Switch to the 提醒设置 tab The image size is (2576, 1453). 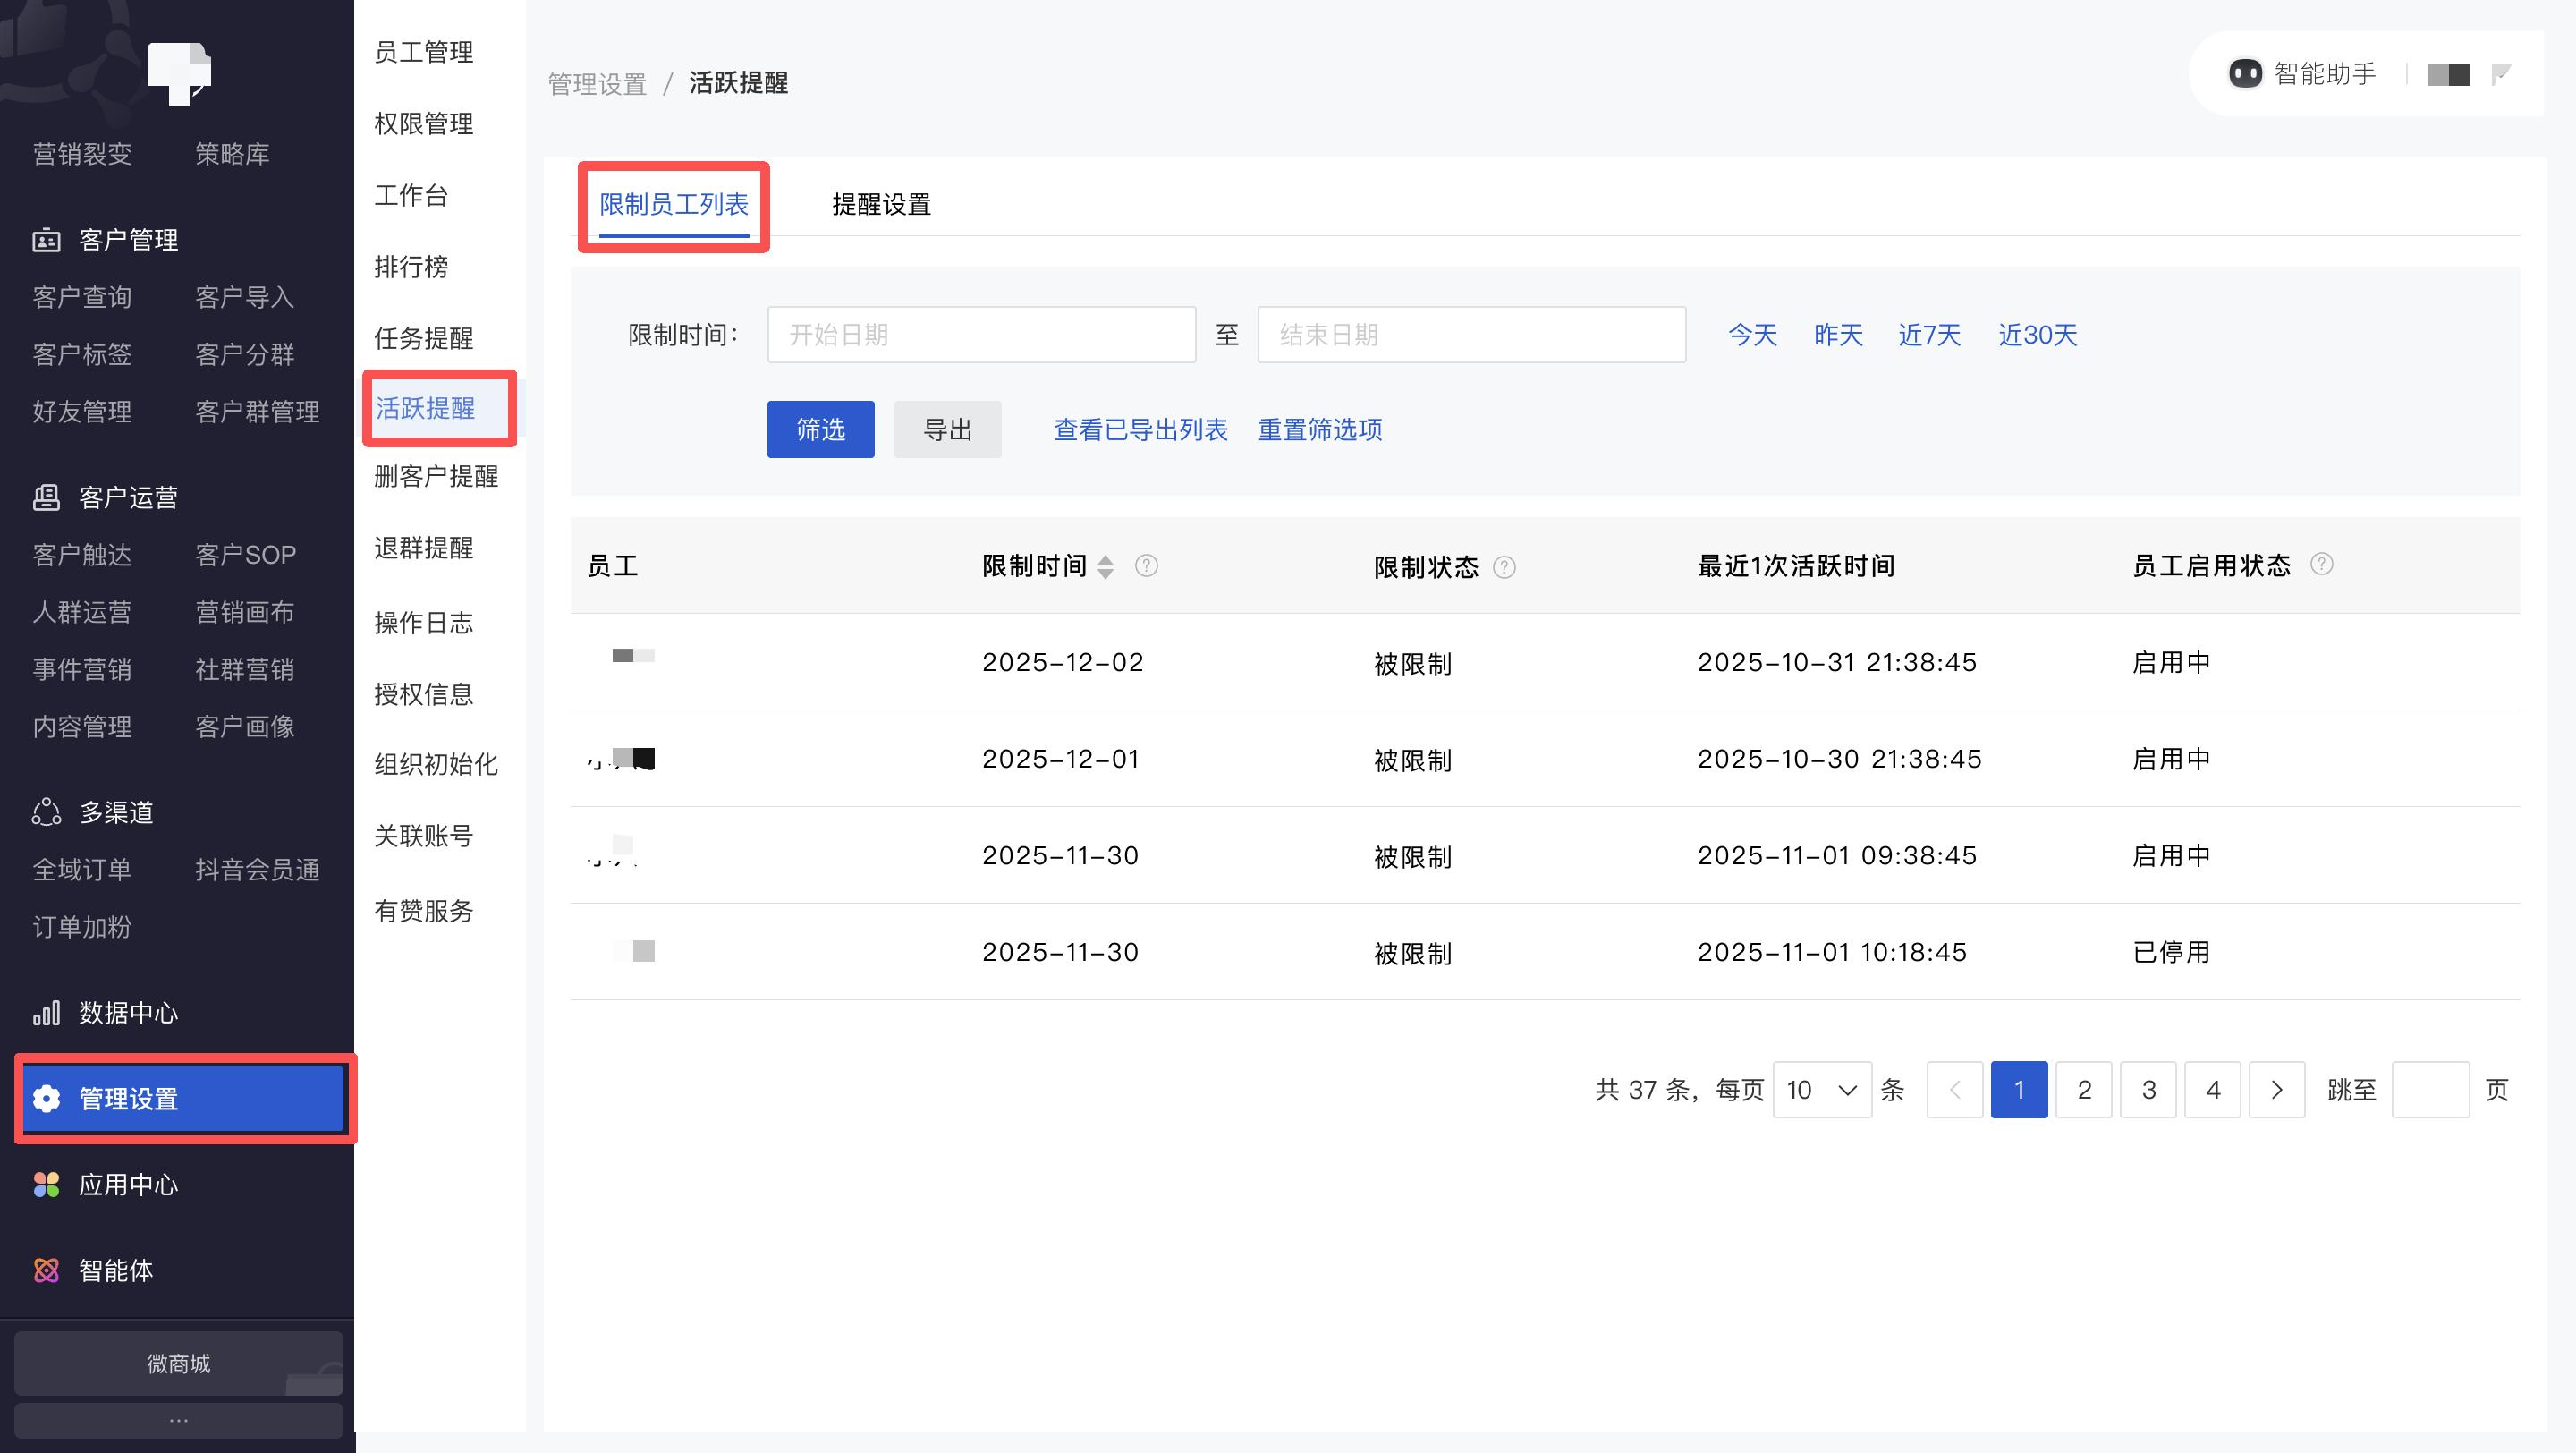click(881, 205)
